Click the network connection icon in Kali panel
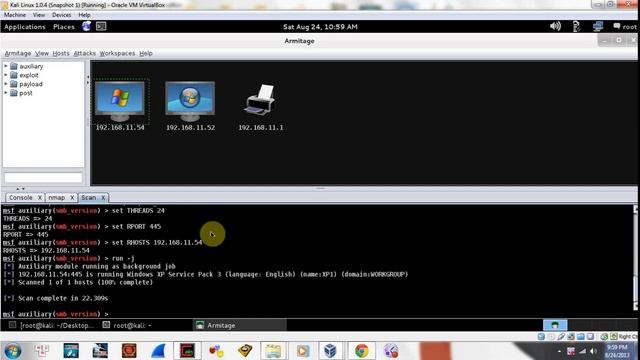The image size is (640, 360). click(x=598, y=27)
